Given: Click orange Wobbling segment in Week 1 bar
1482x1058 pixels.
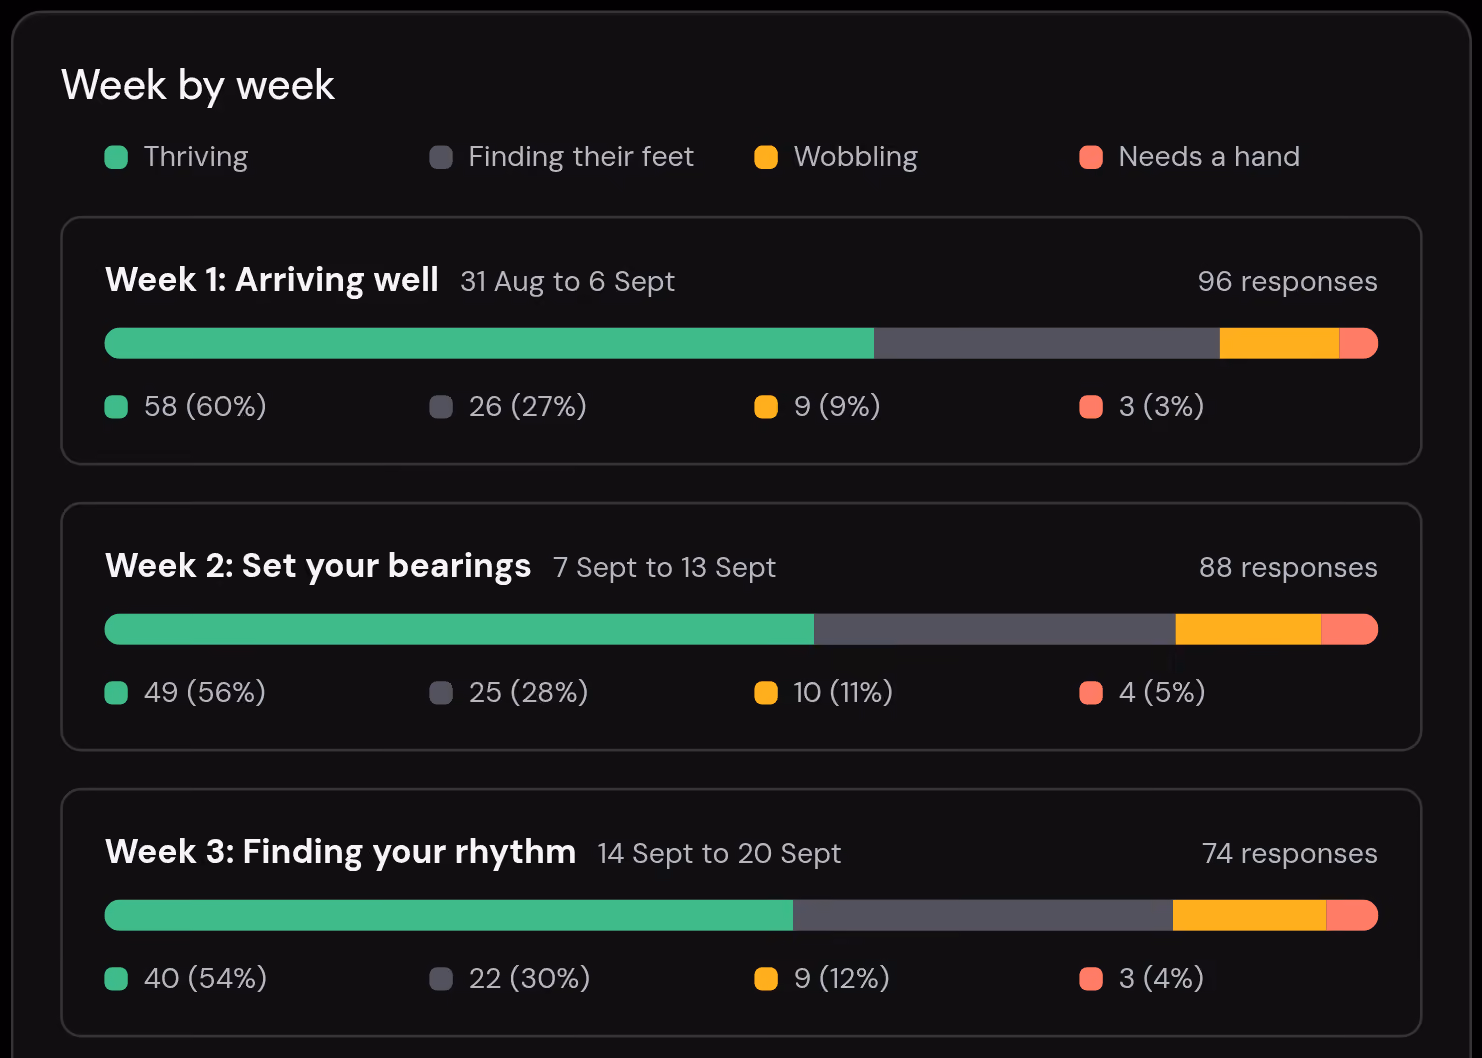Looking at the screenshot, I should (1279, 343).
